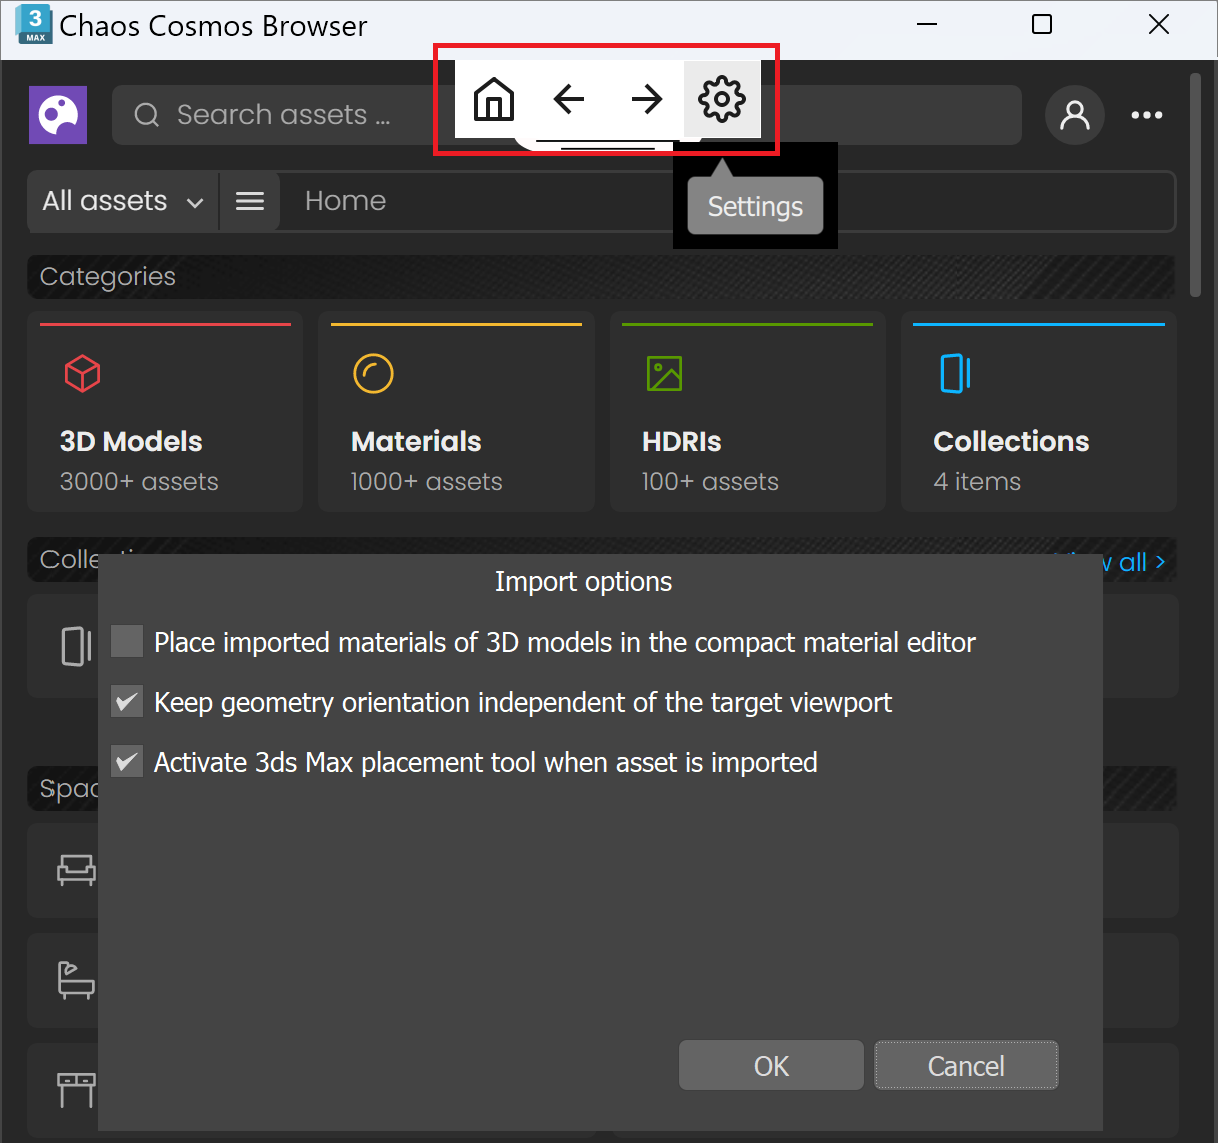The image size is (1218, 1143).
Task: Select the Materials circle icon
Action: [373, 374]
